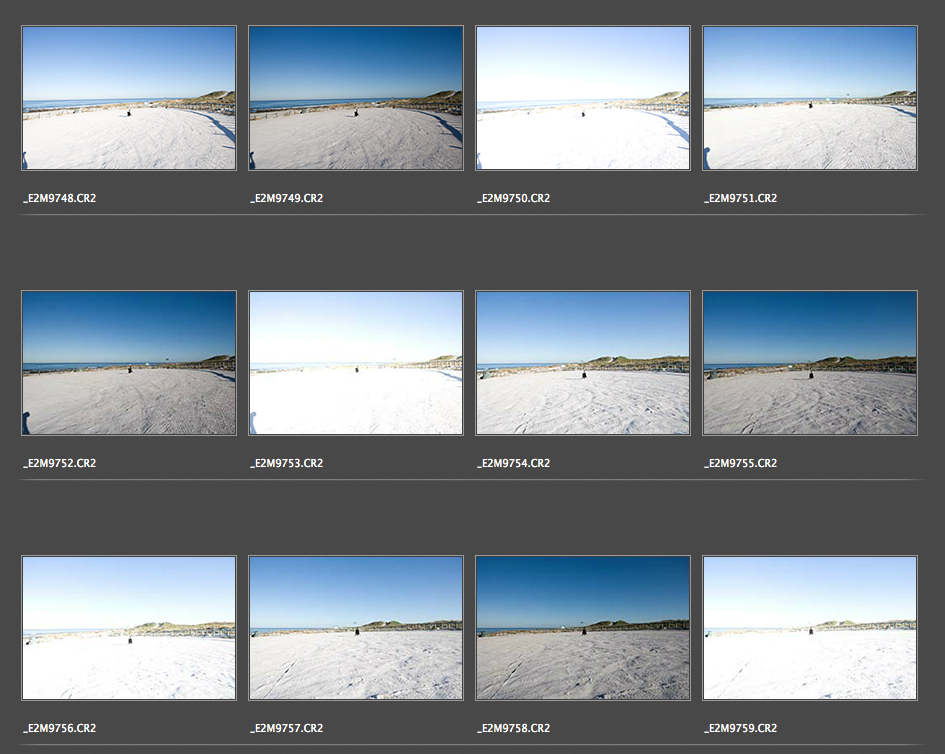The height and width of the screenshot is (754, 945).
Task: Select the _E2M9757.CR2 photo thumbnail
Action: [356, 628]
